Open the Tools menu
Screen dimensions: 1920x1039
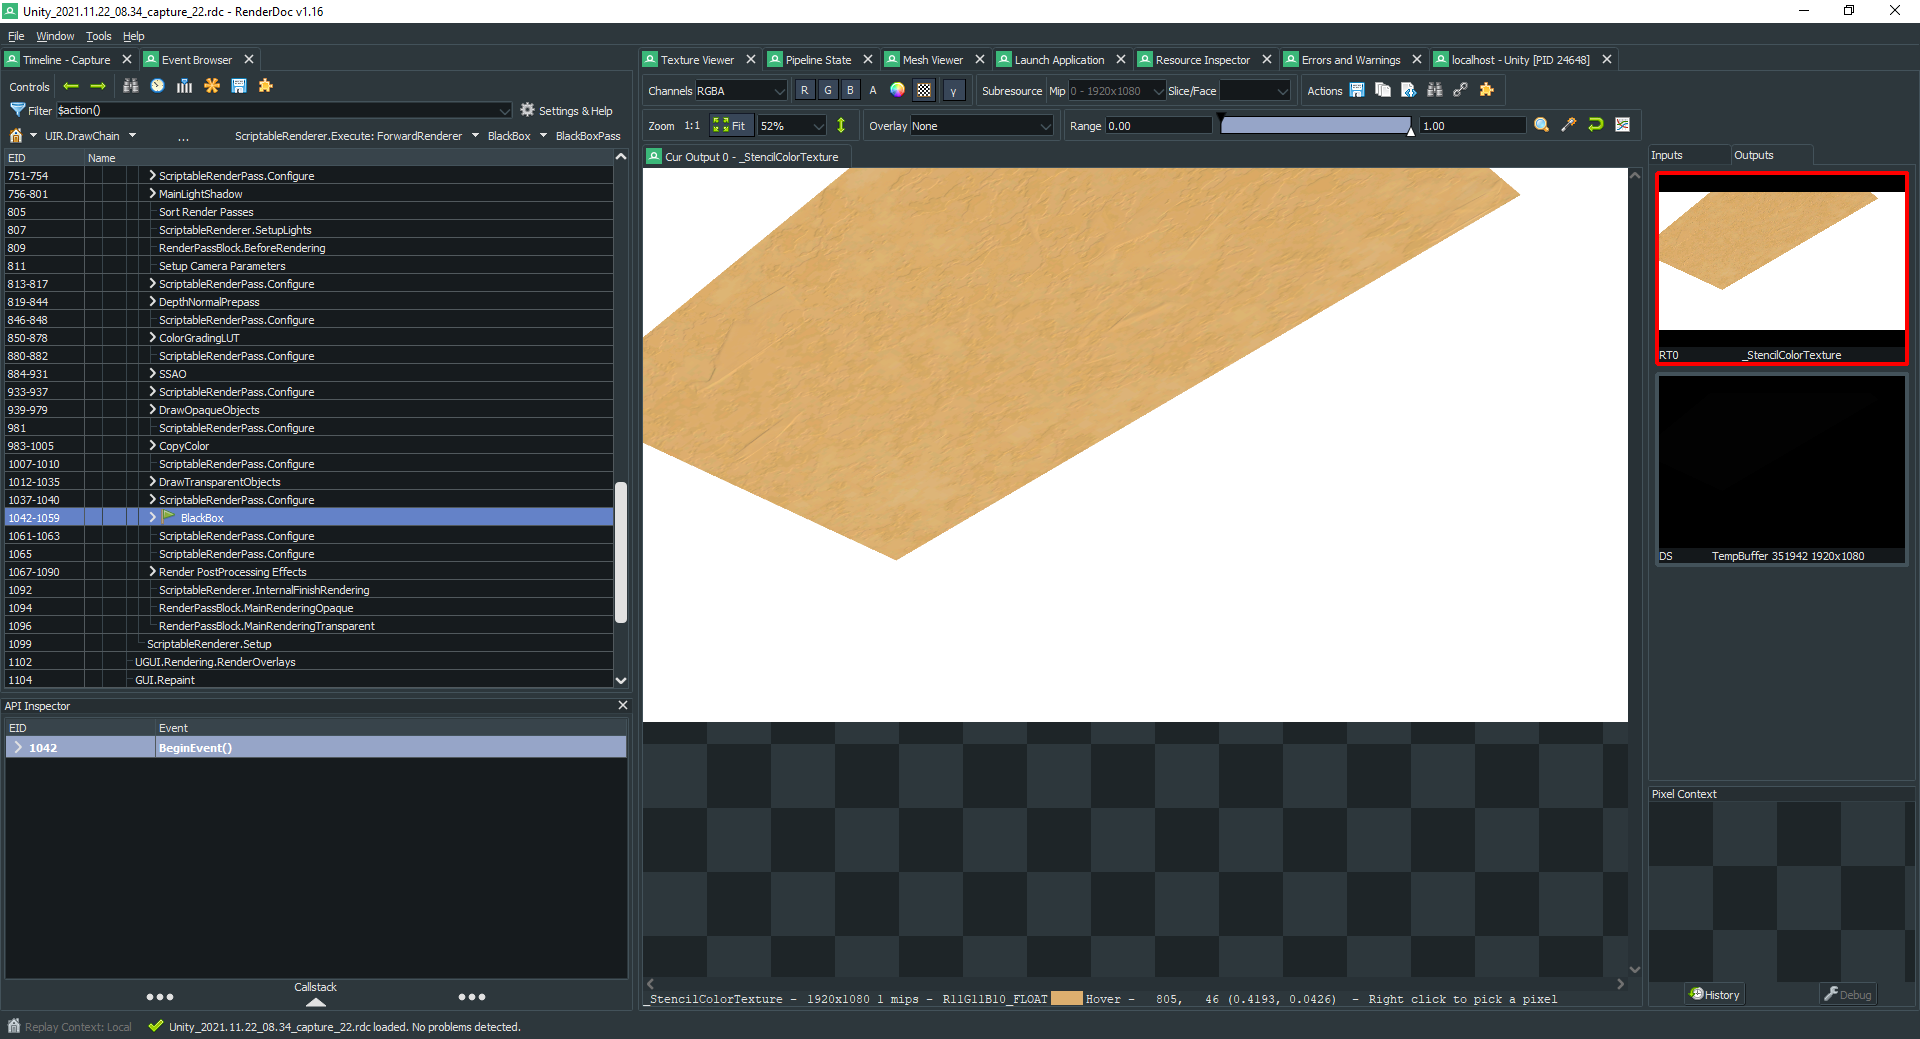click(98, 36)
